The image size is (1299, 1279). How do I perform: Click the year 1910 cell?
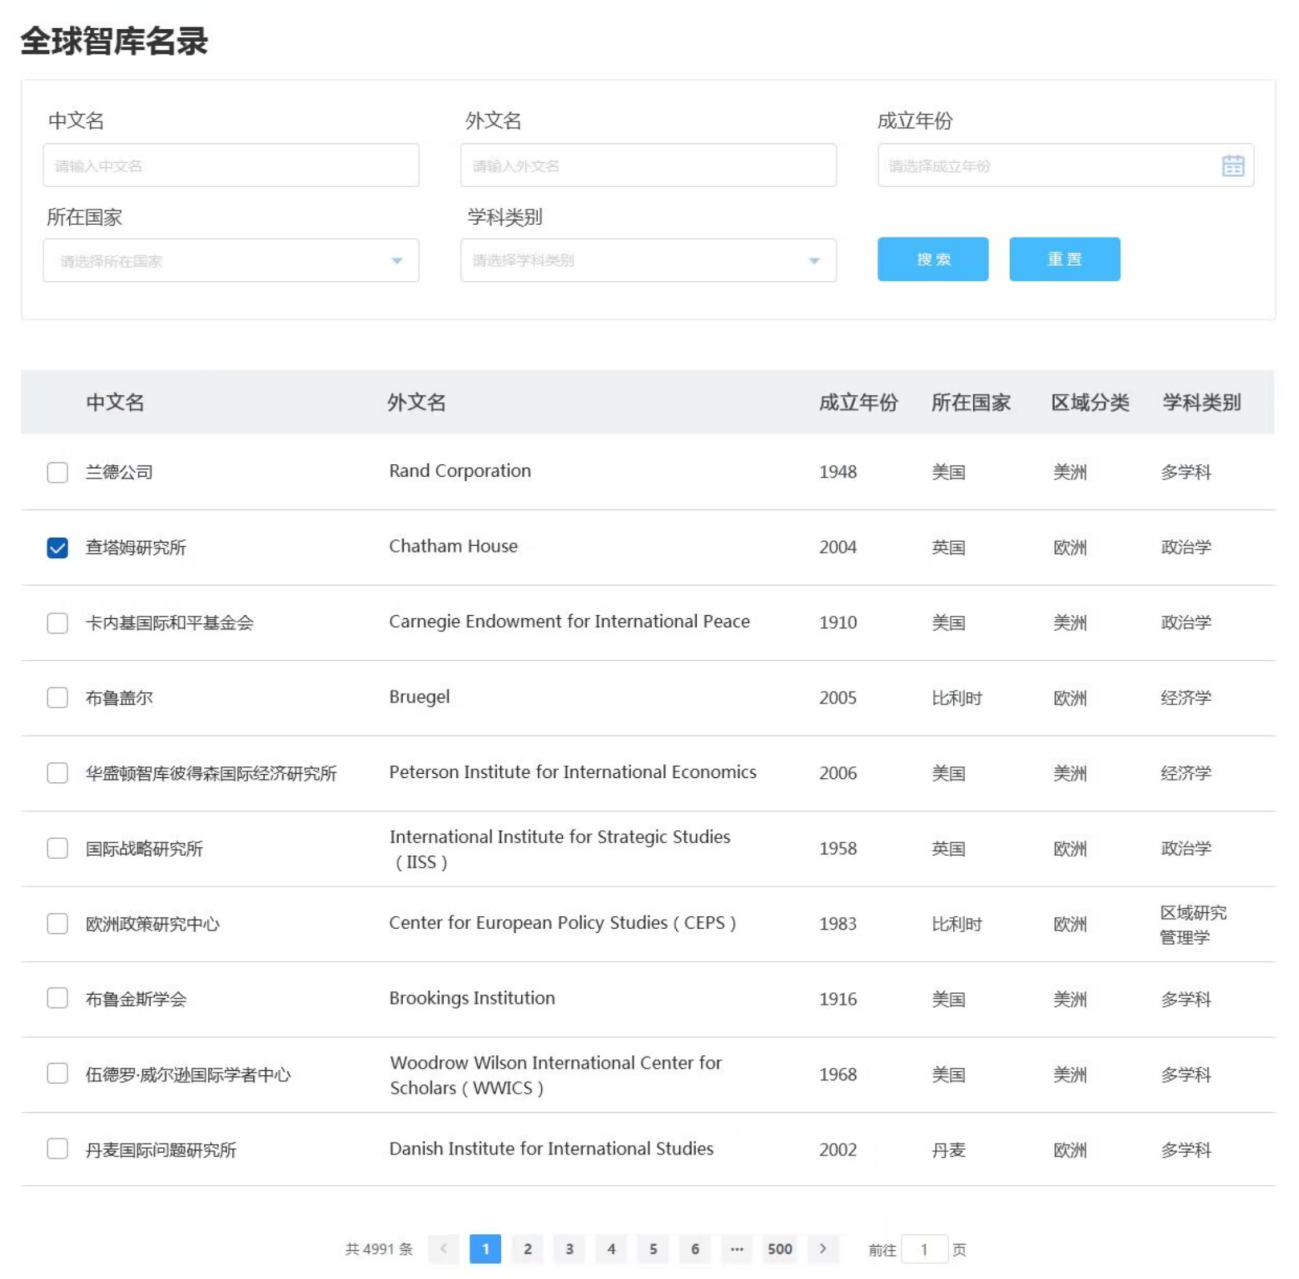pos(838,623)
